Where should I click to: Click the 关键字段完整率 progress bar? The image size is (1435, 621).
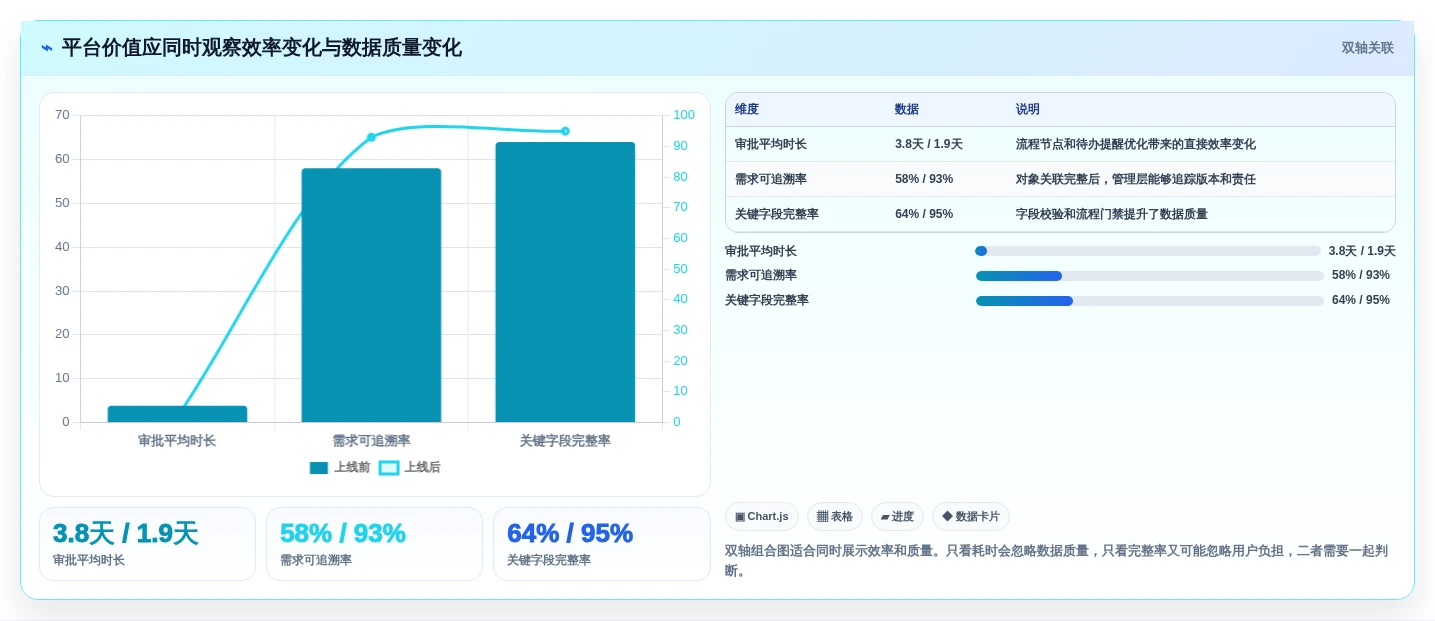(1150, 301)
